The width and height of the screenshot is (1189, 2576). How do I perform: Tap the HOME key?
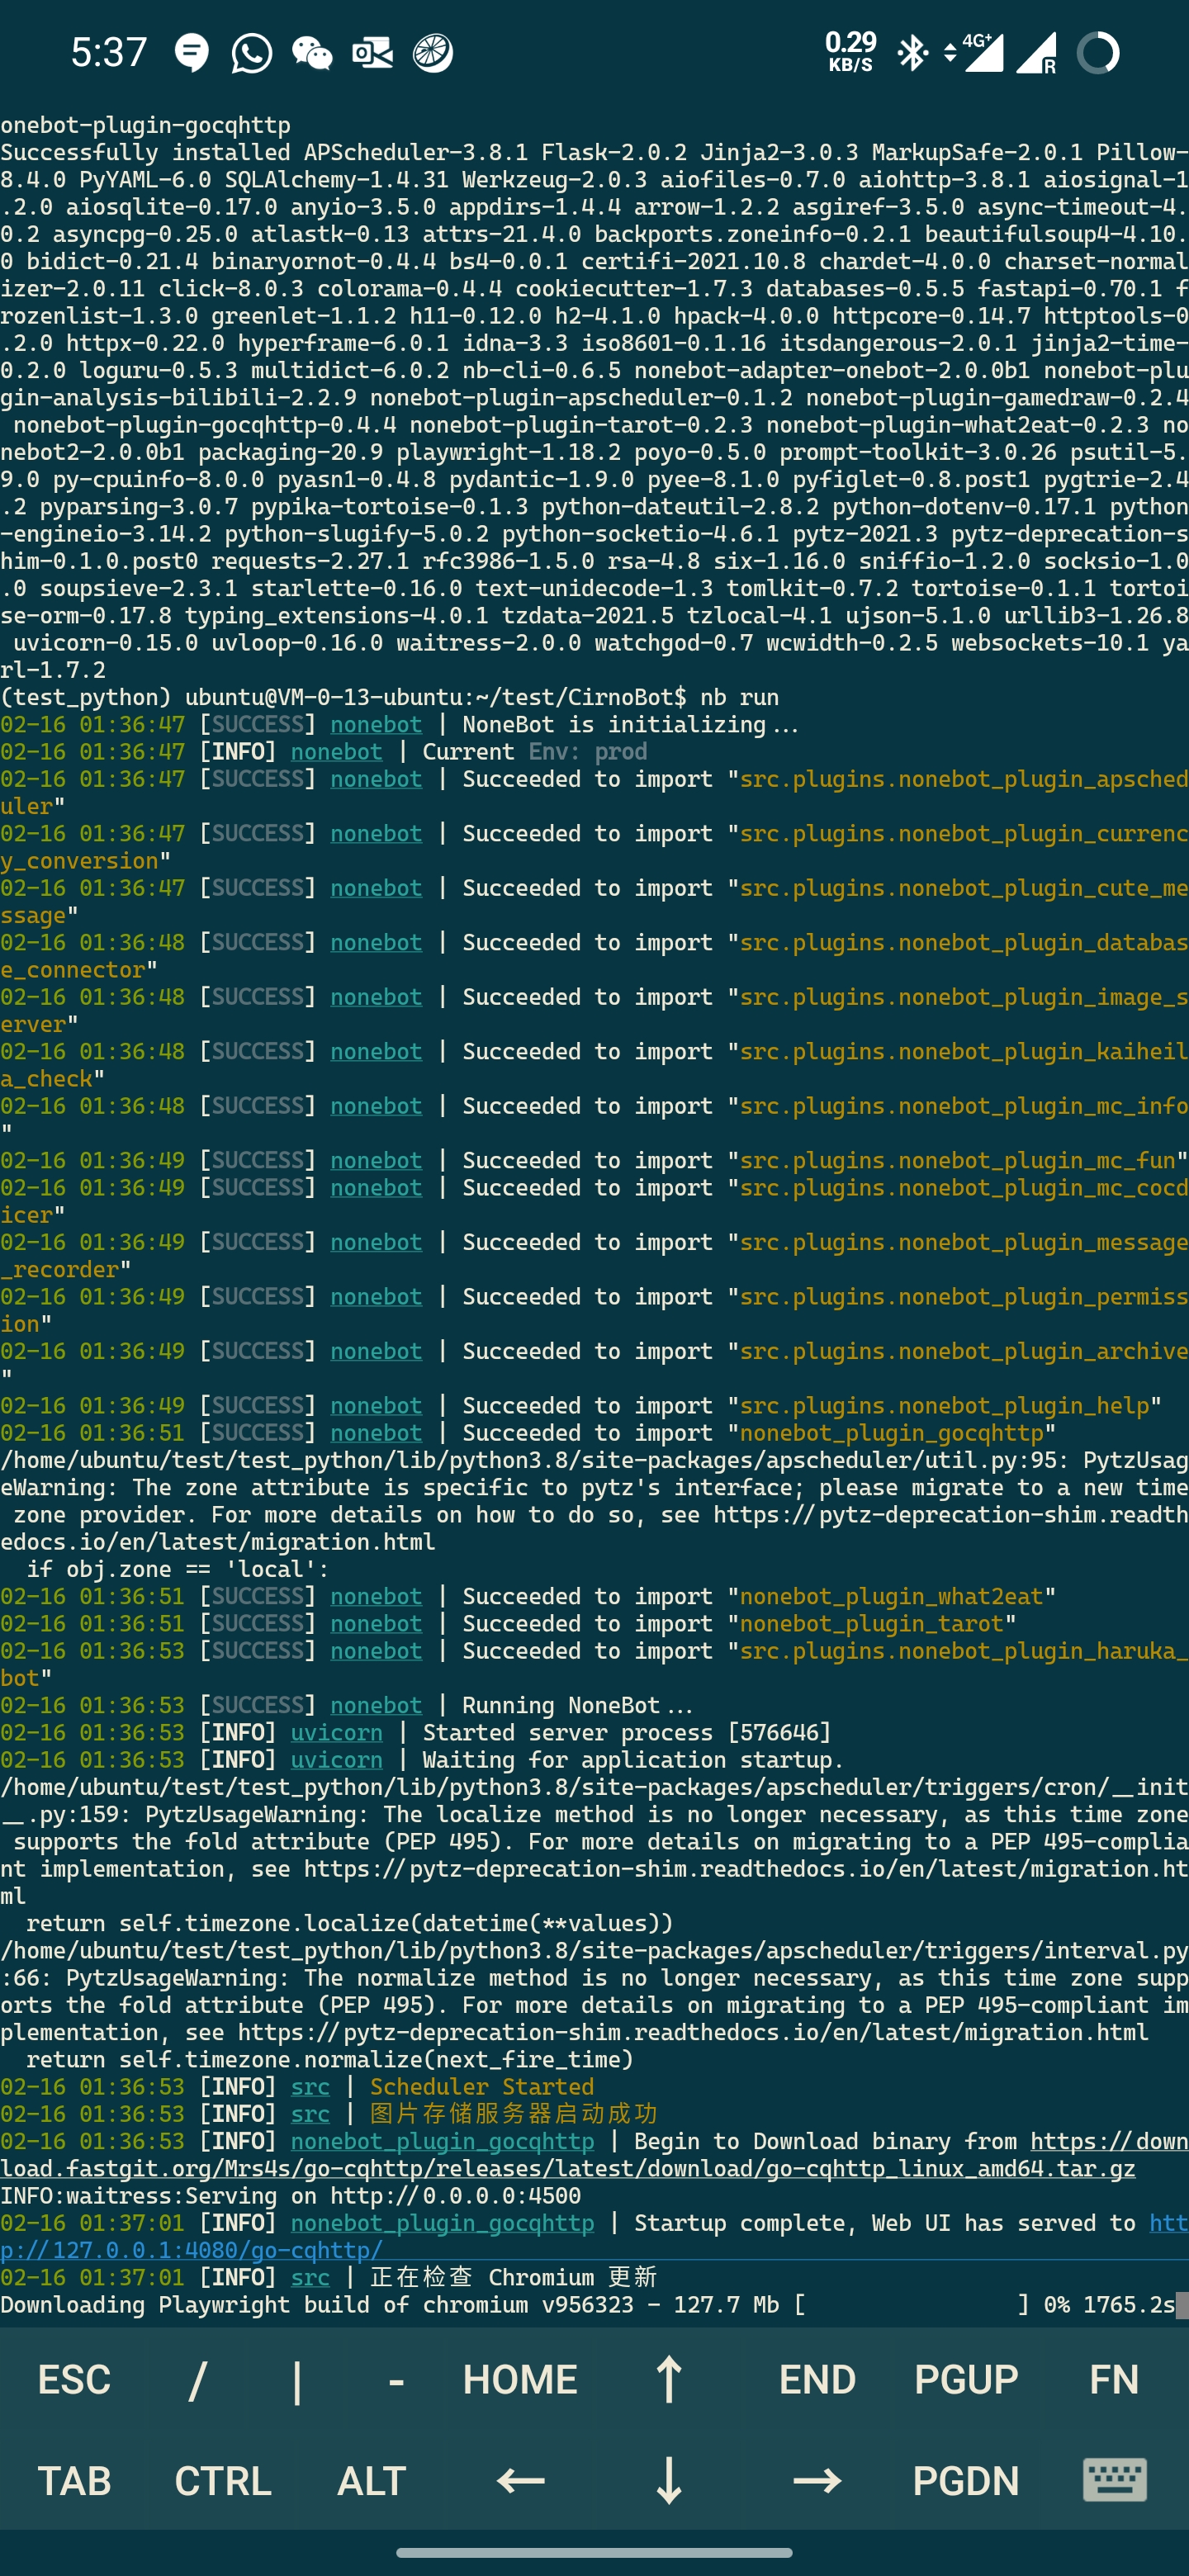[520, 2379]
